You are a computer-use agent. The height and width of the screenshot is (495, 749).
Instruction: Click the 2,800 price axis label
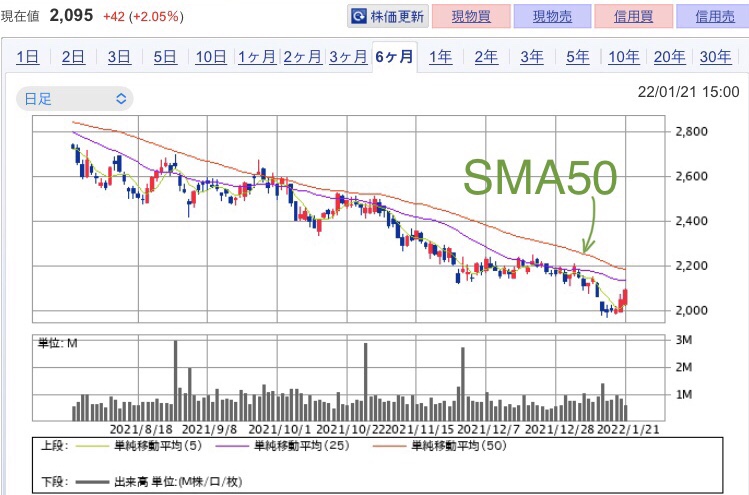(x=691, y=131)
